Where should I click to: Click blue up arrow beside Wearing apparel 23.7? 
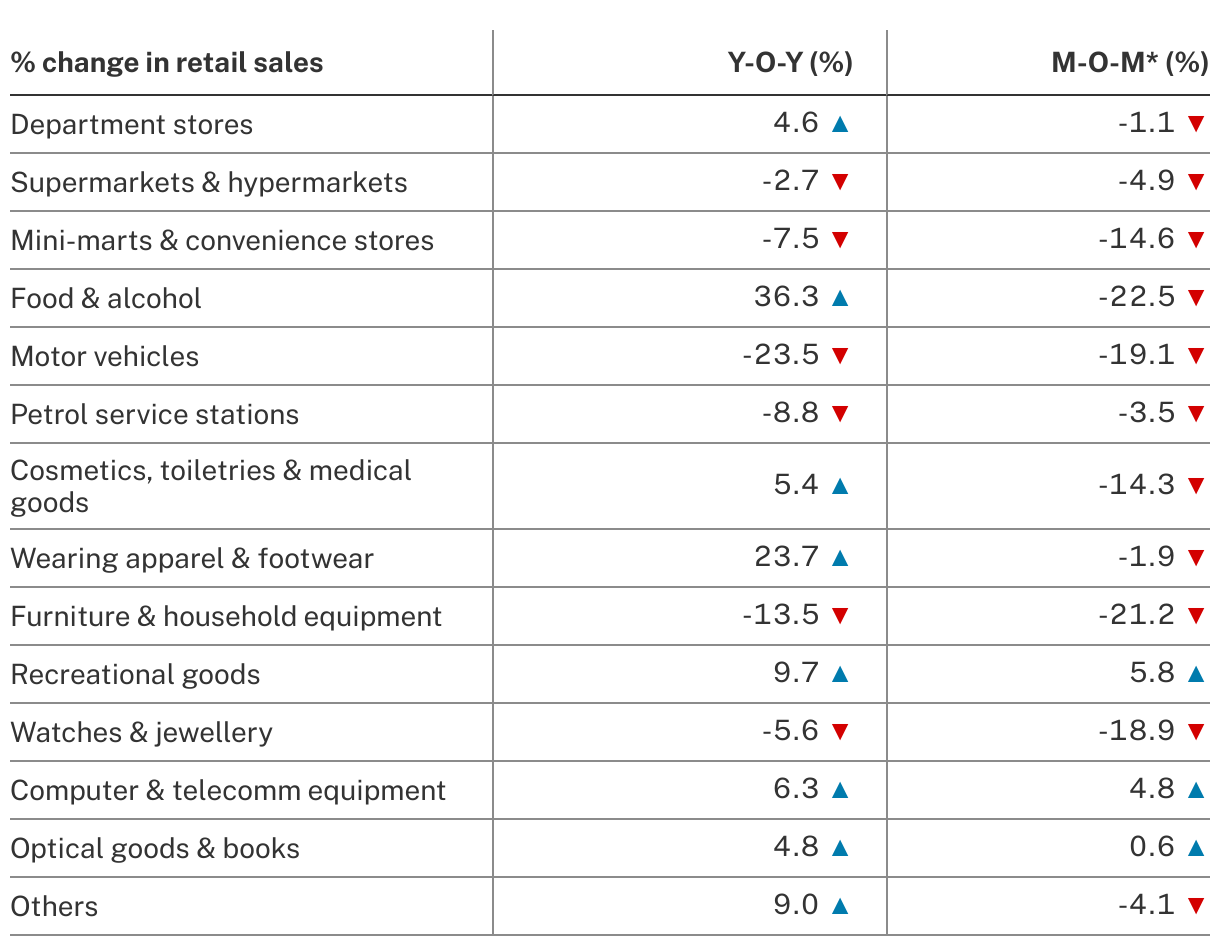(840, 558)
